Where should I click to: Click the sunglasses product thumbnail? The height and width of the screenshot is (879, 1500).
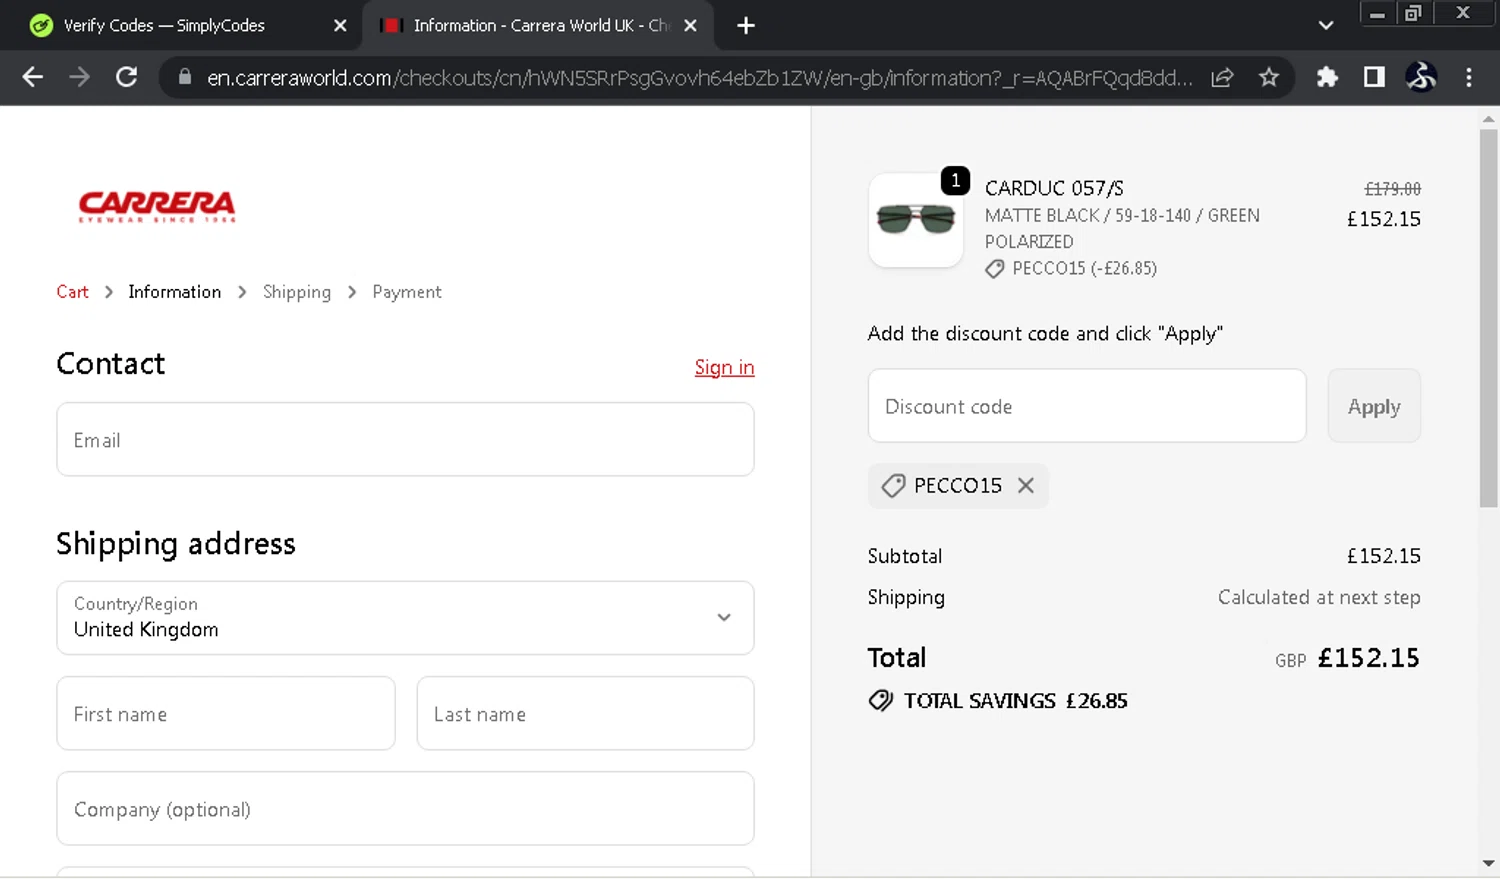pos(916,220)
